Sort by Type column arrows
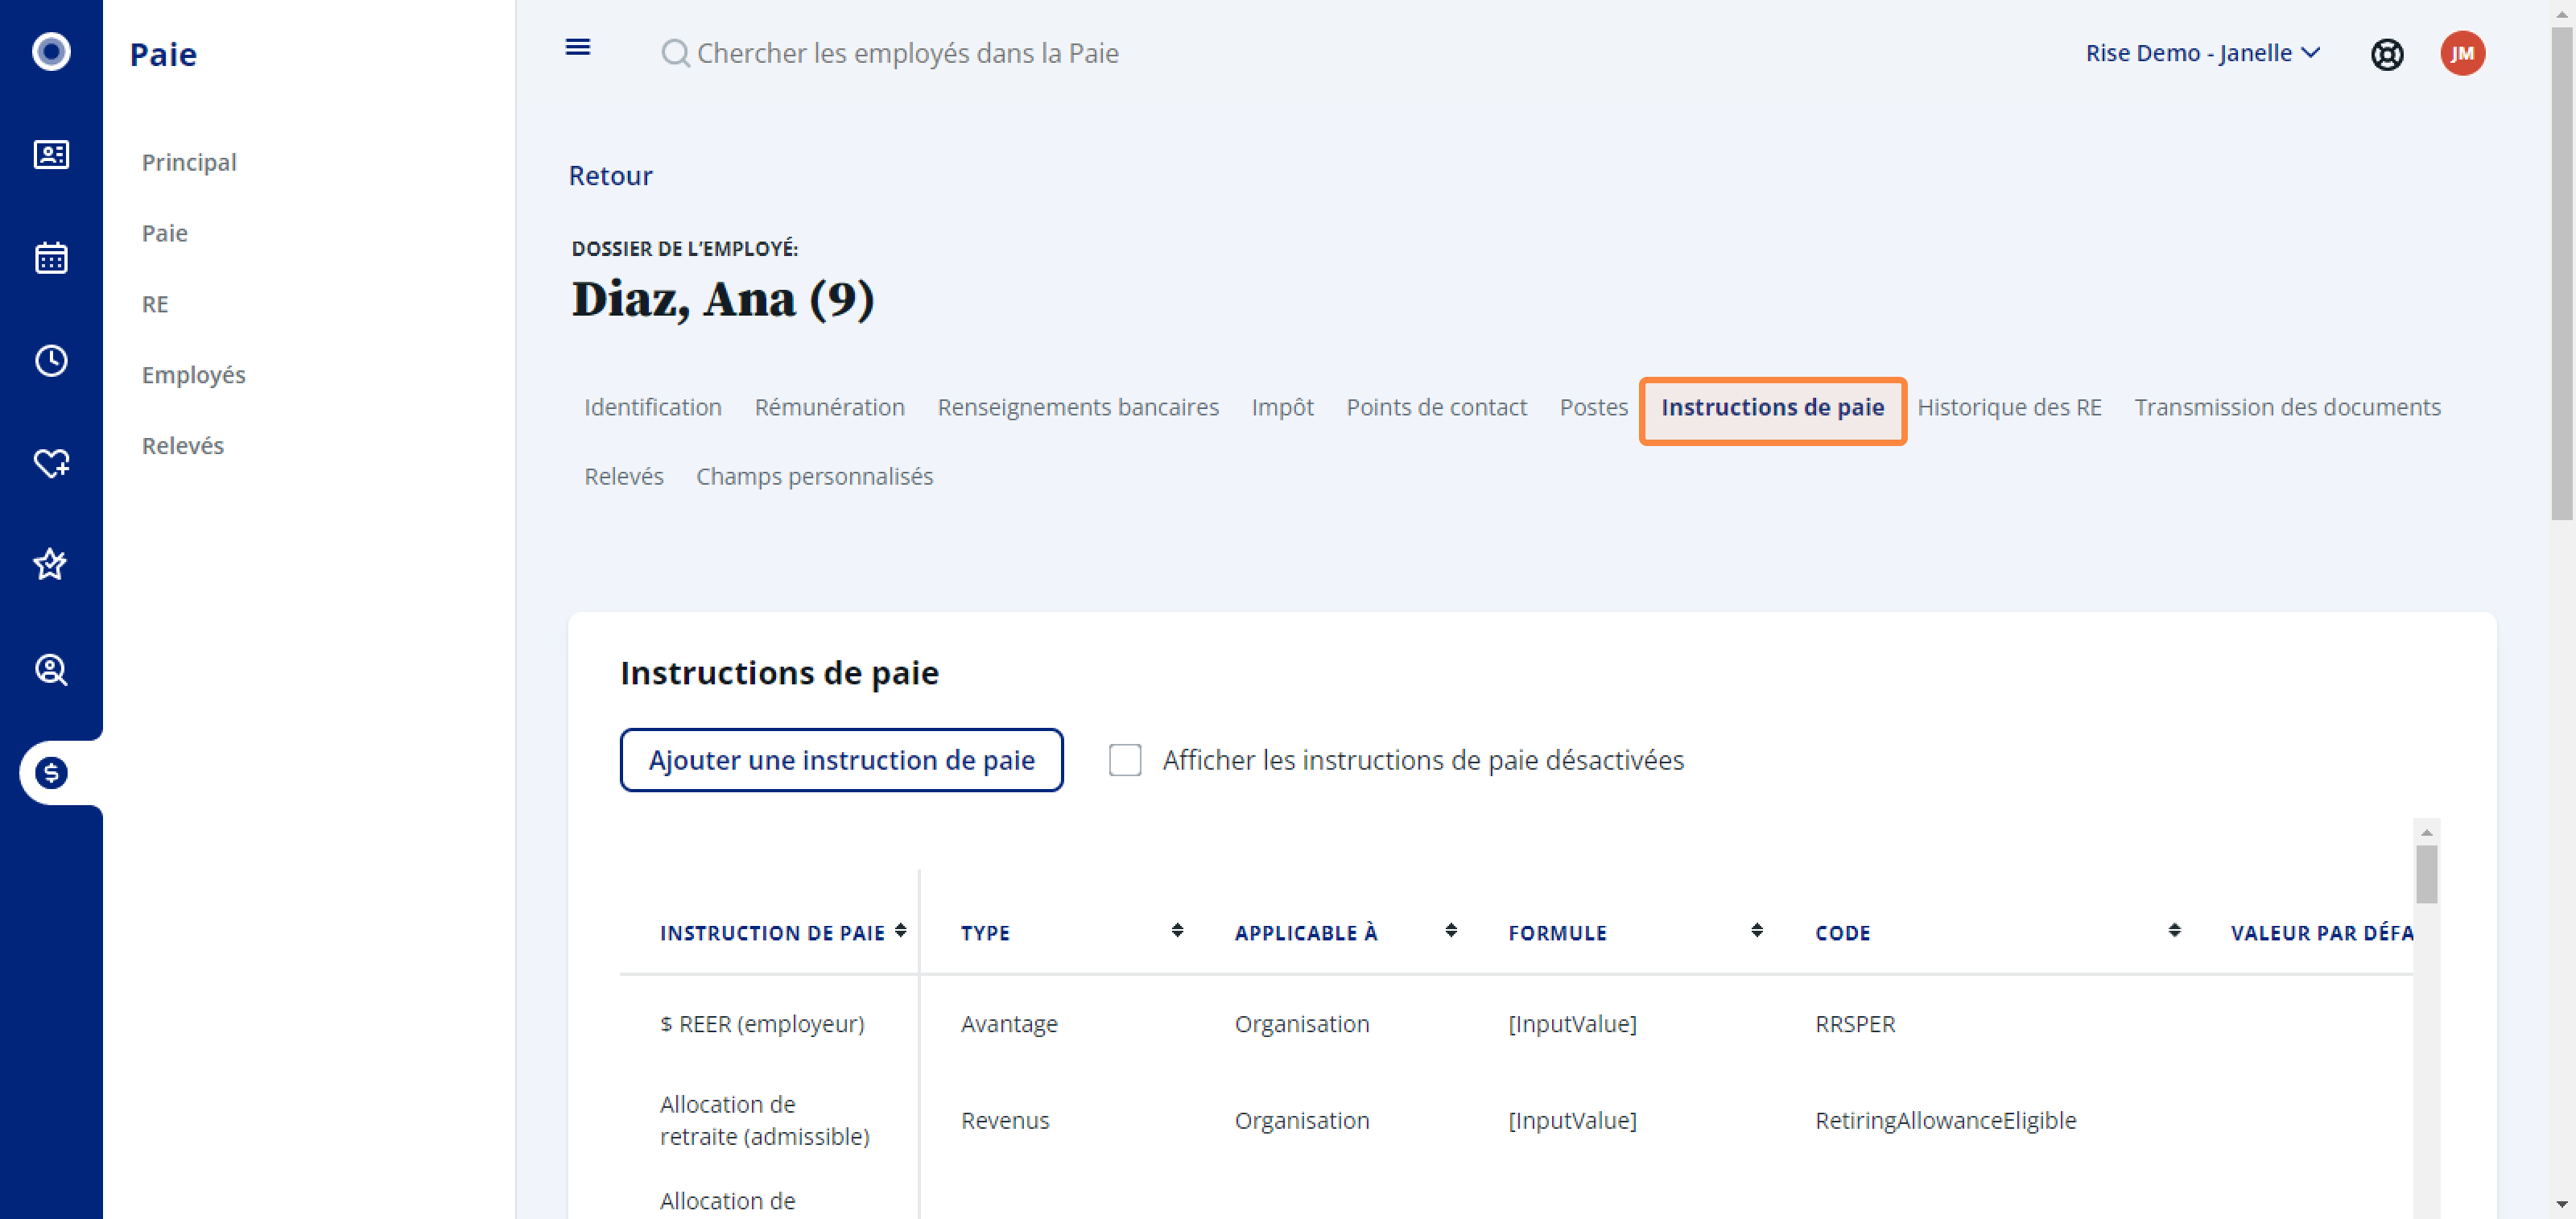The image size is (2576, 1219). pos(1177,931)
